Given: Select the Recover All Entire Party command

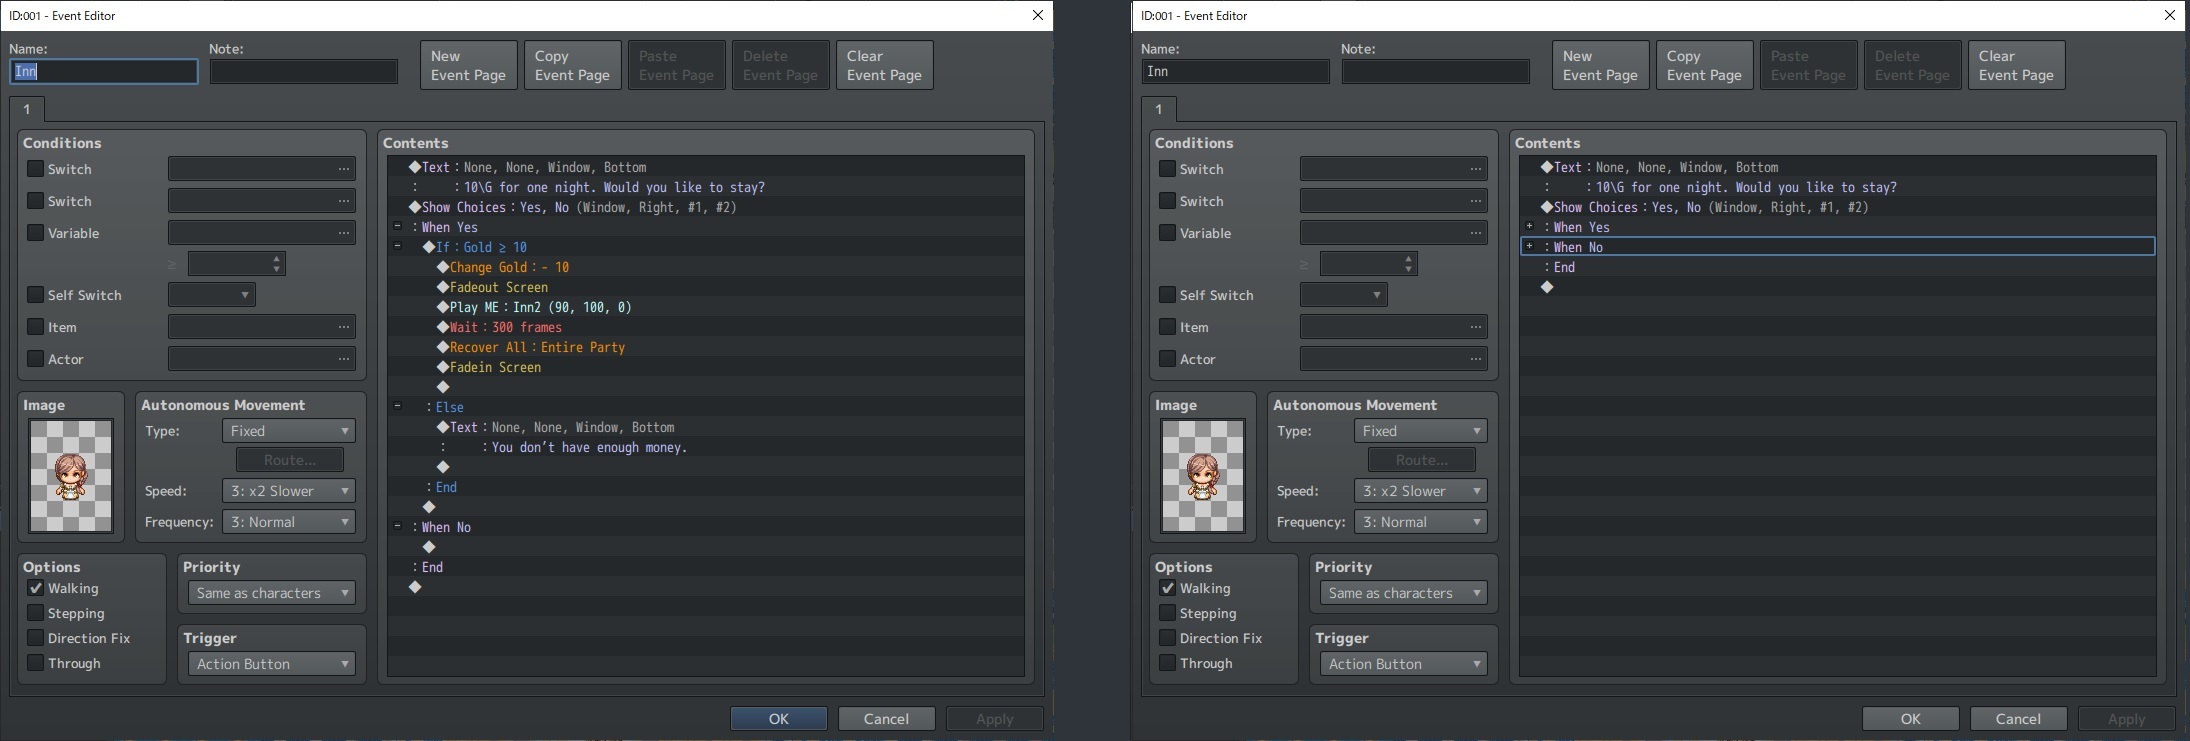Looking at the screenshot, I should [x=706, y=347].
